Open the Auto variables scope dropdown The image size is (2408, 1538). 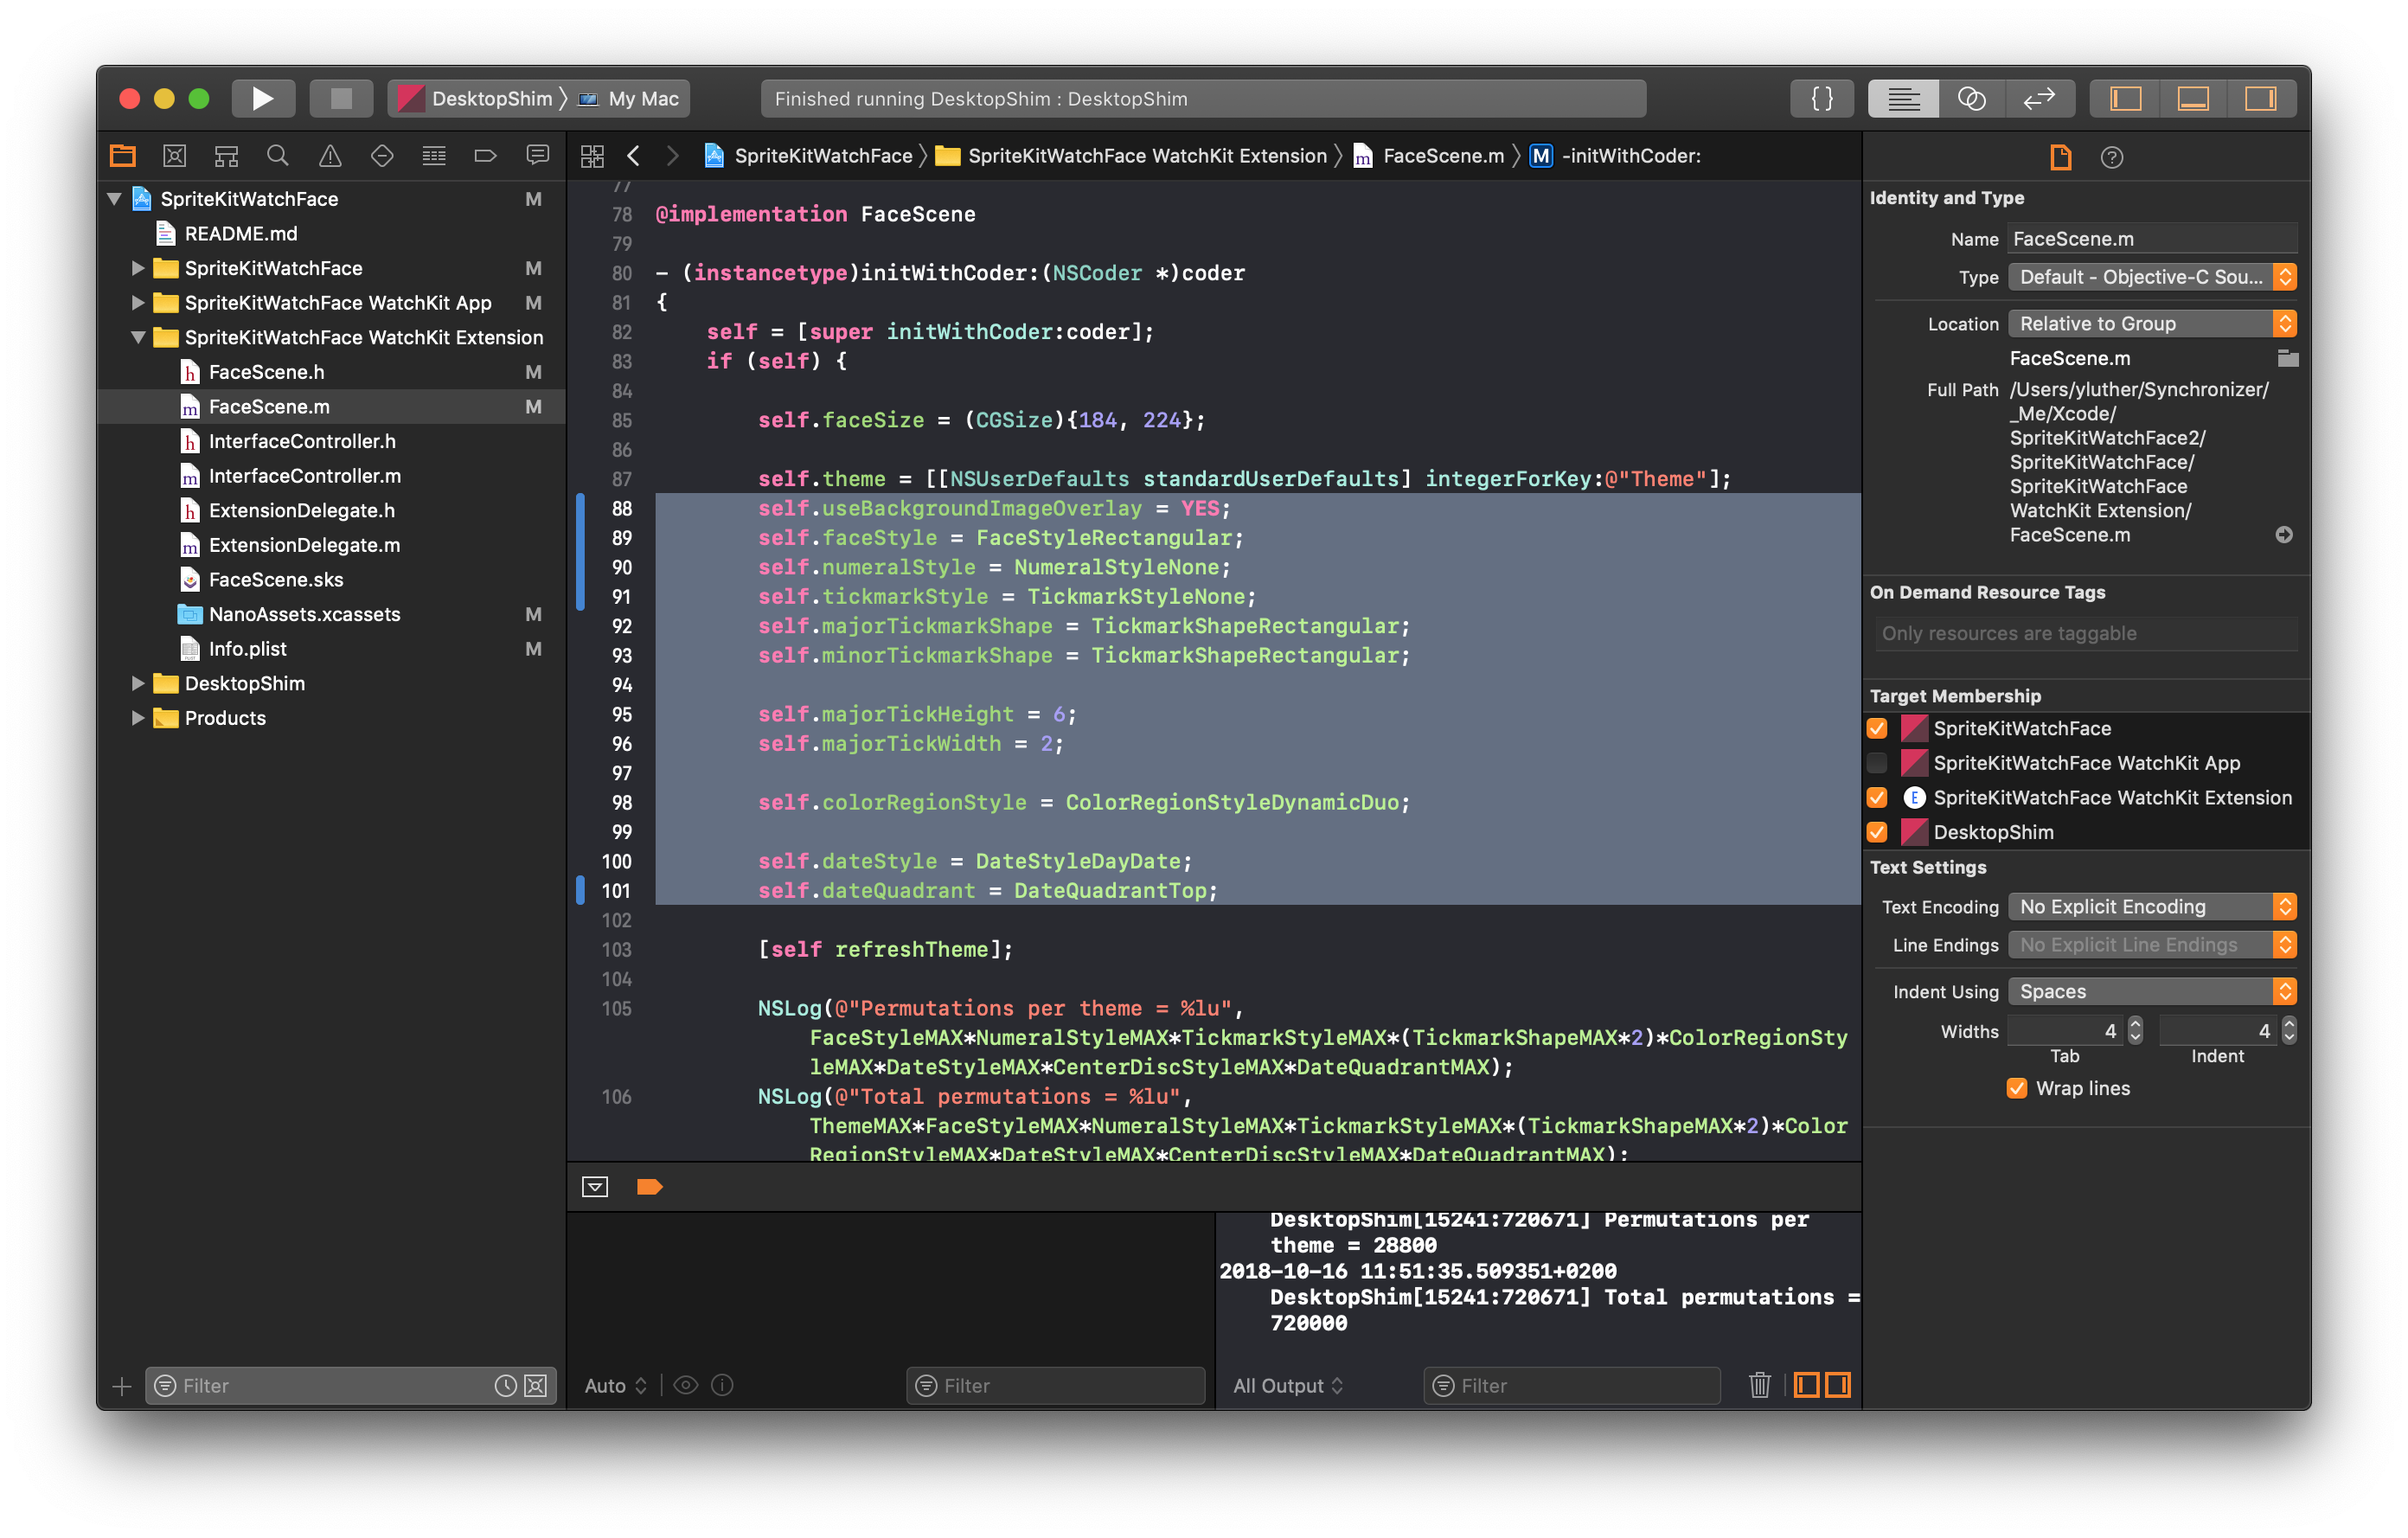coord(616,1385)
